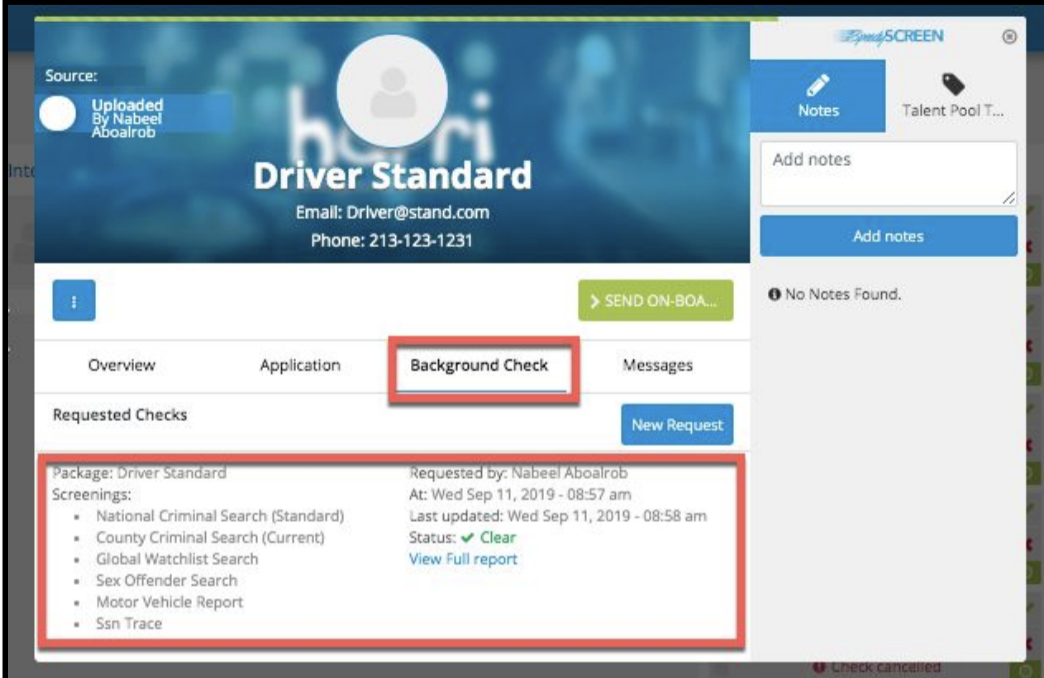This screenshot has width=1044, height=678.
Task: Click the Last updated timestamp line
Action: tap(558, 516)
